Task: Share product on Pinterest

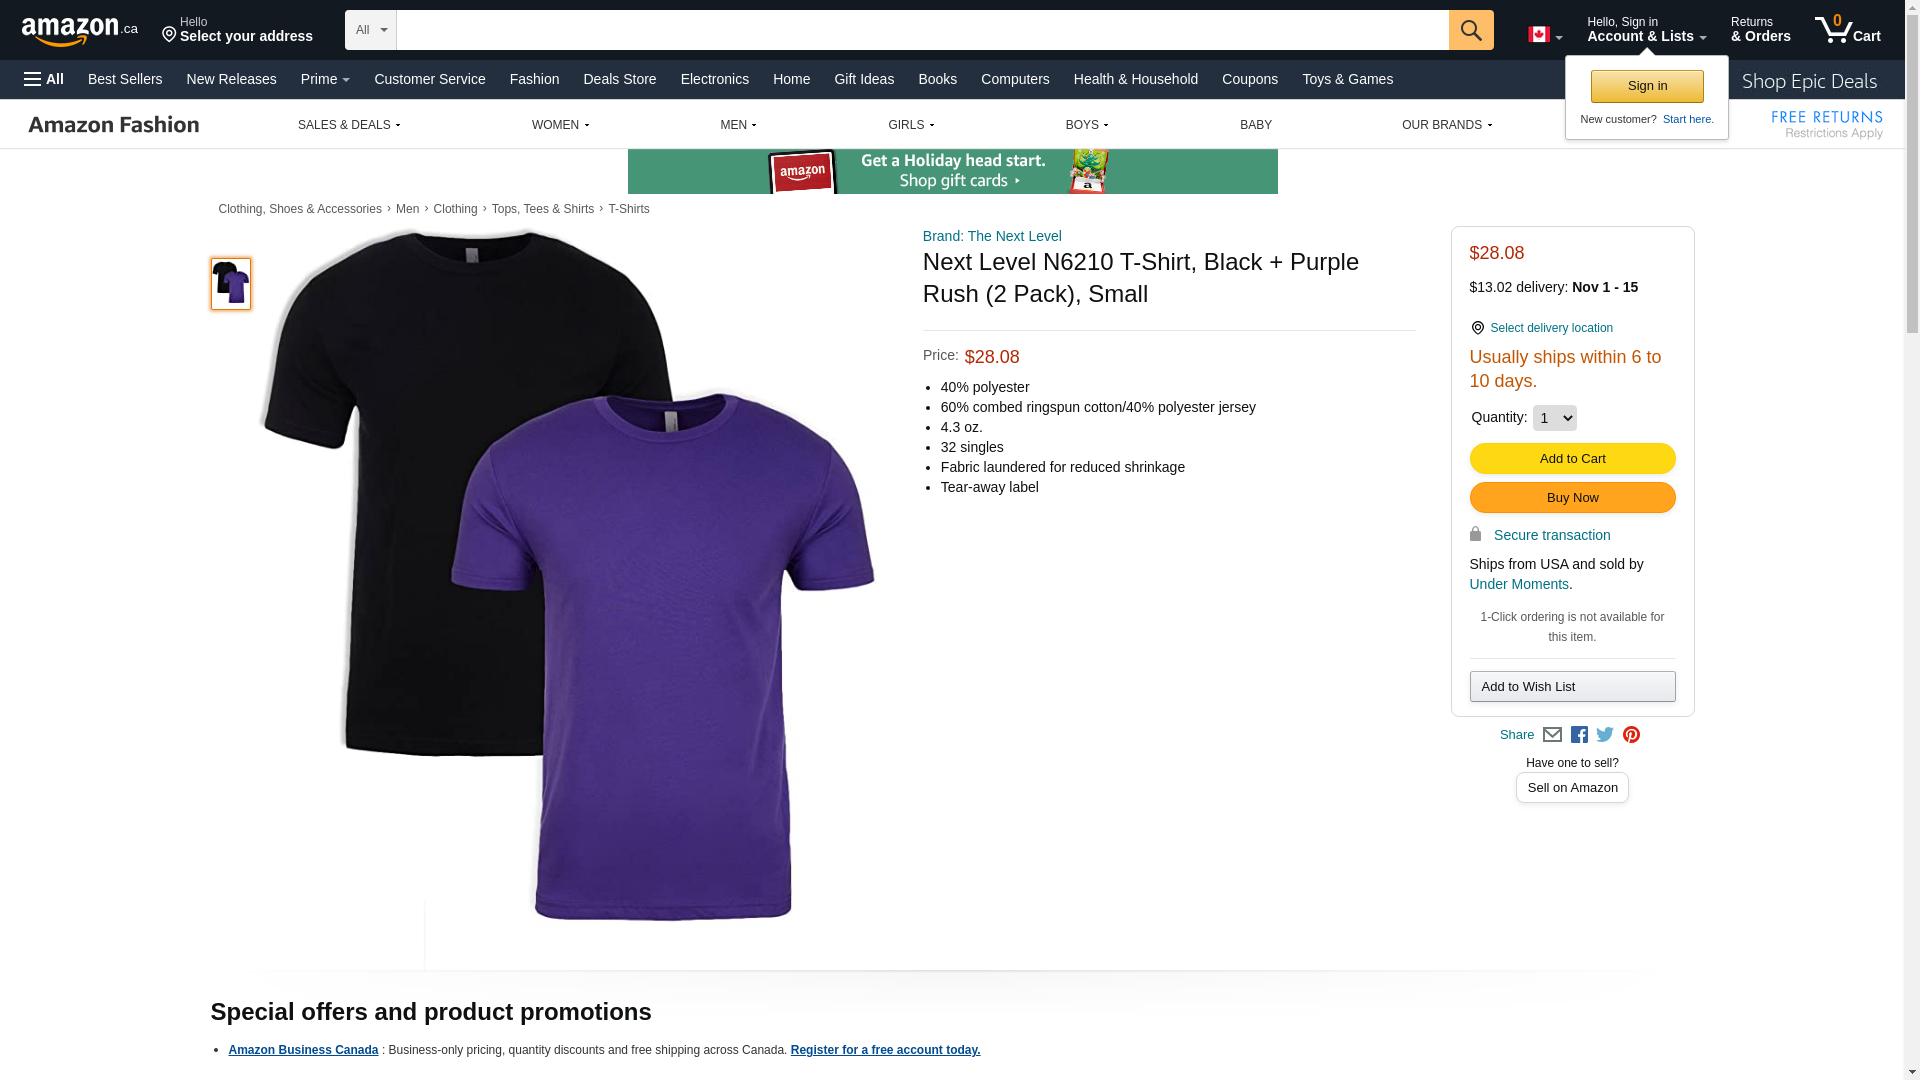Action: 1631,735
